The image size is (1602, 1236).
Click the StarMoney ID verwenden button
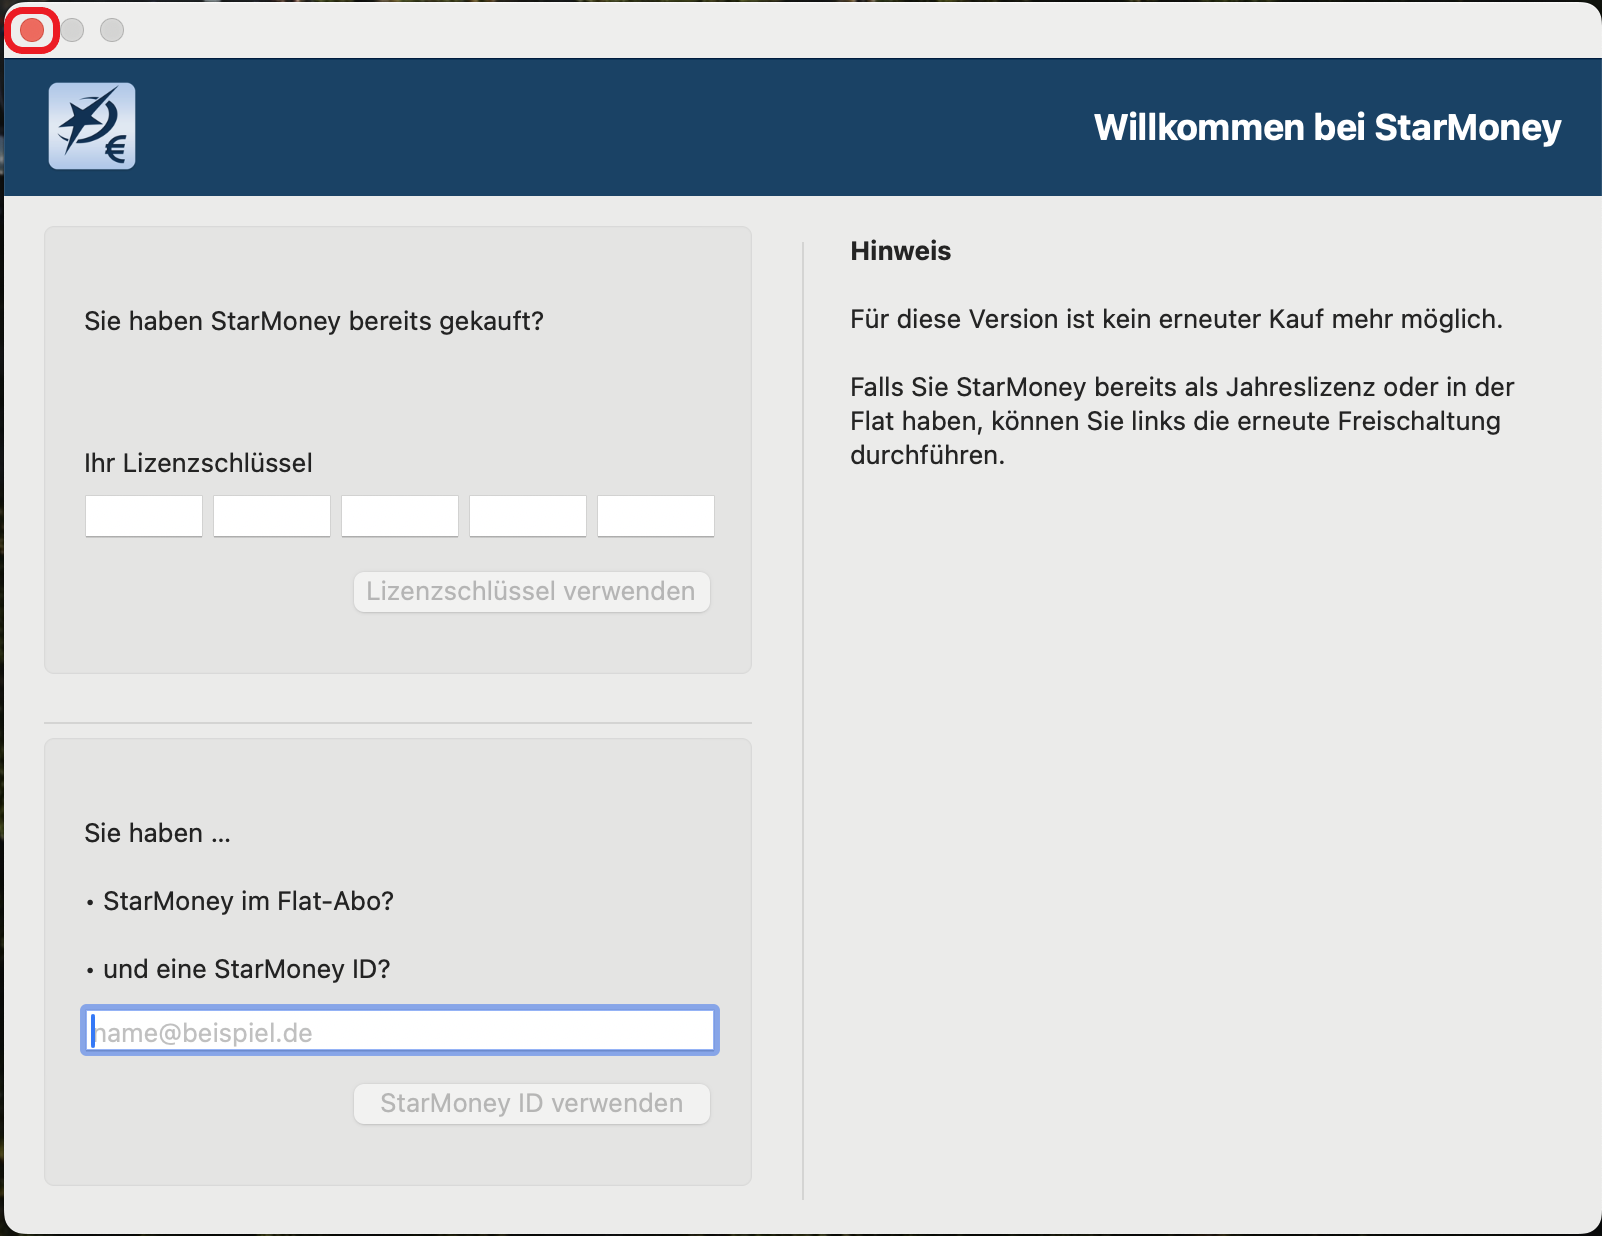click(532, 1104)
